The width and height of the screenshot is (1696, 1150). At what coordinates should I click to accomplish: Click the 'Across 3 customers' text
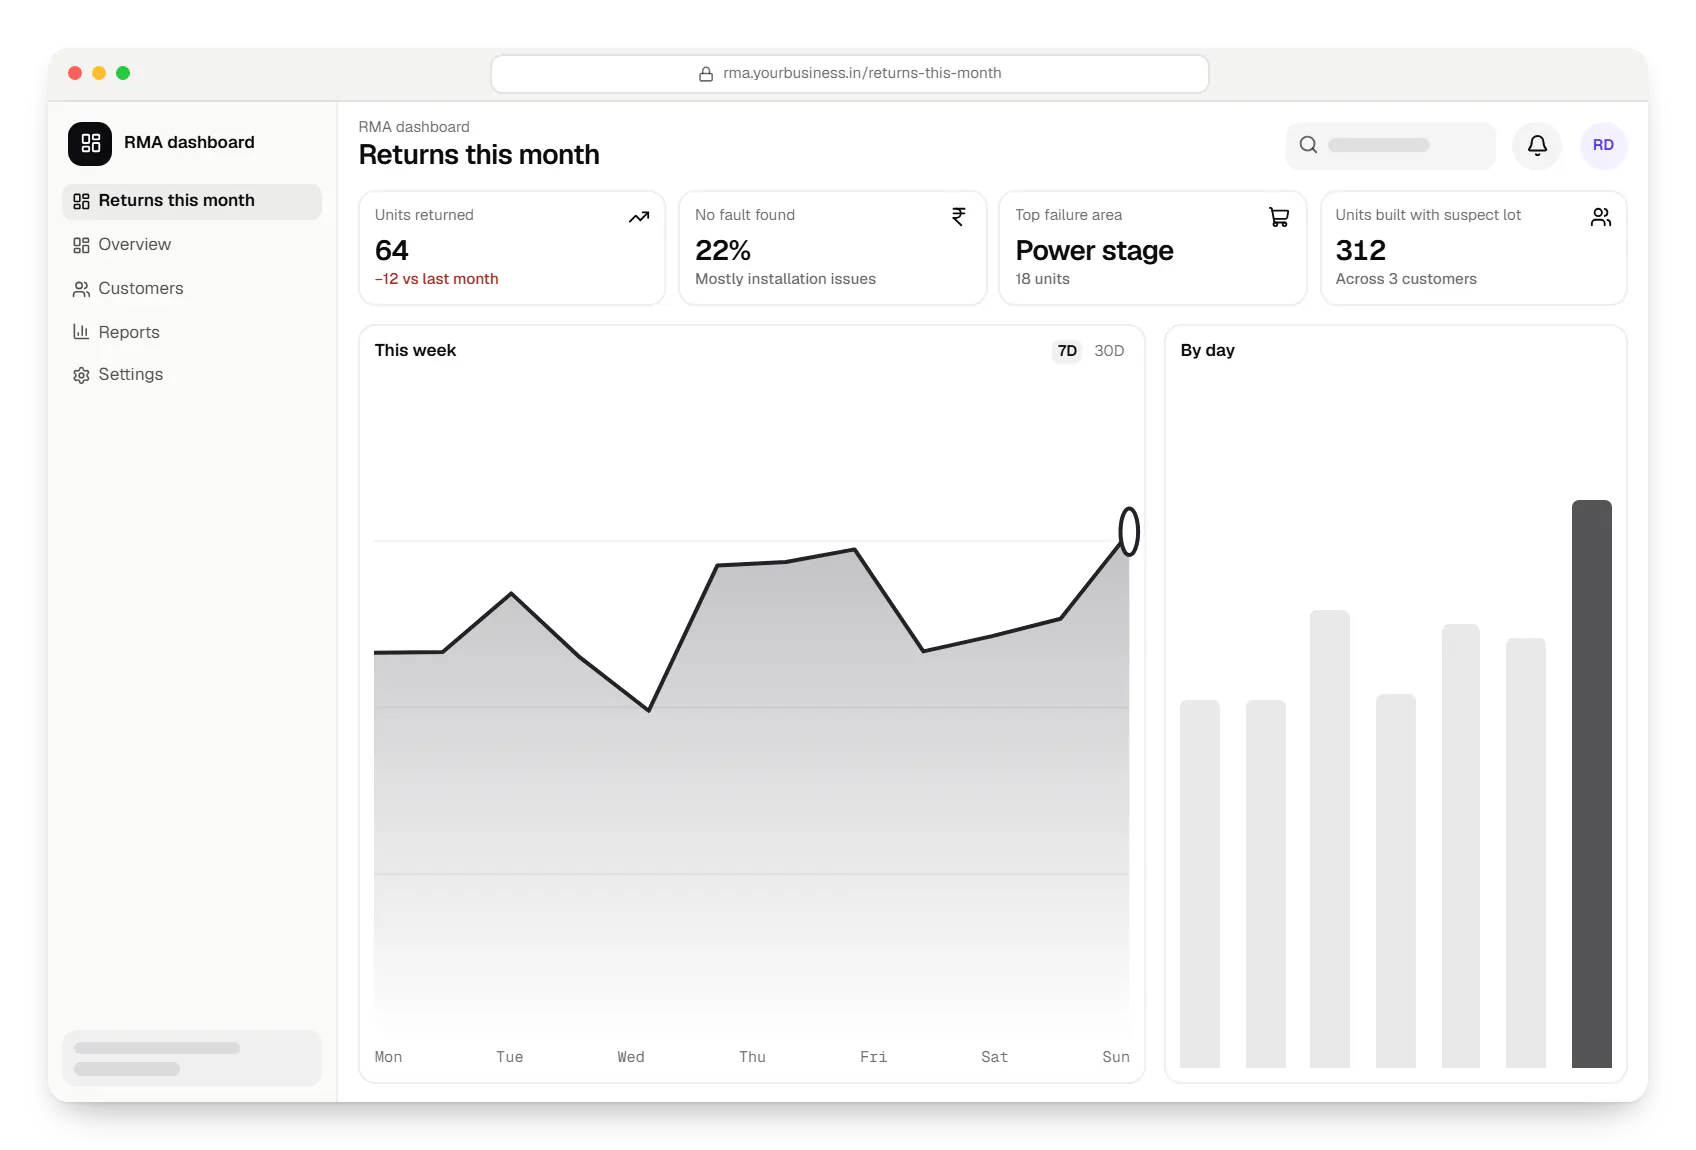click(x=1406, y=279)
